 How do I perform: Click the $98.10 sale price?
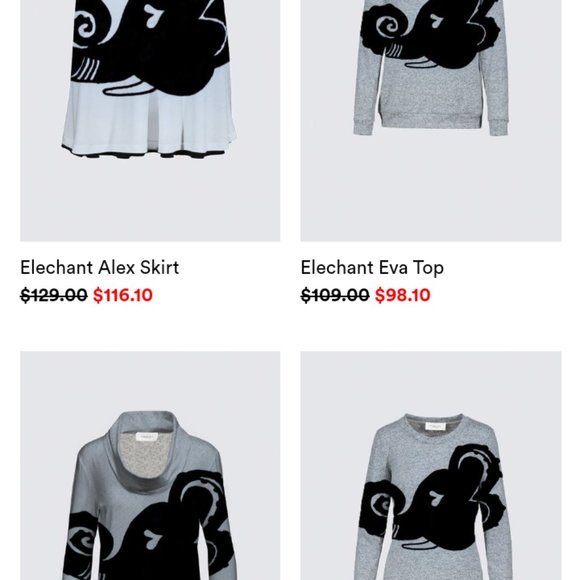[x=402, y=295]
